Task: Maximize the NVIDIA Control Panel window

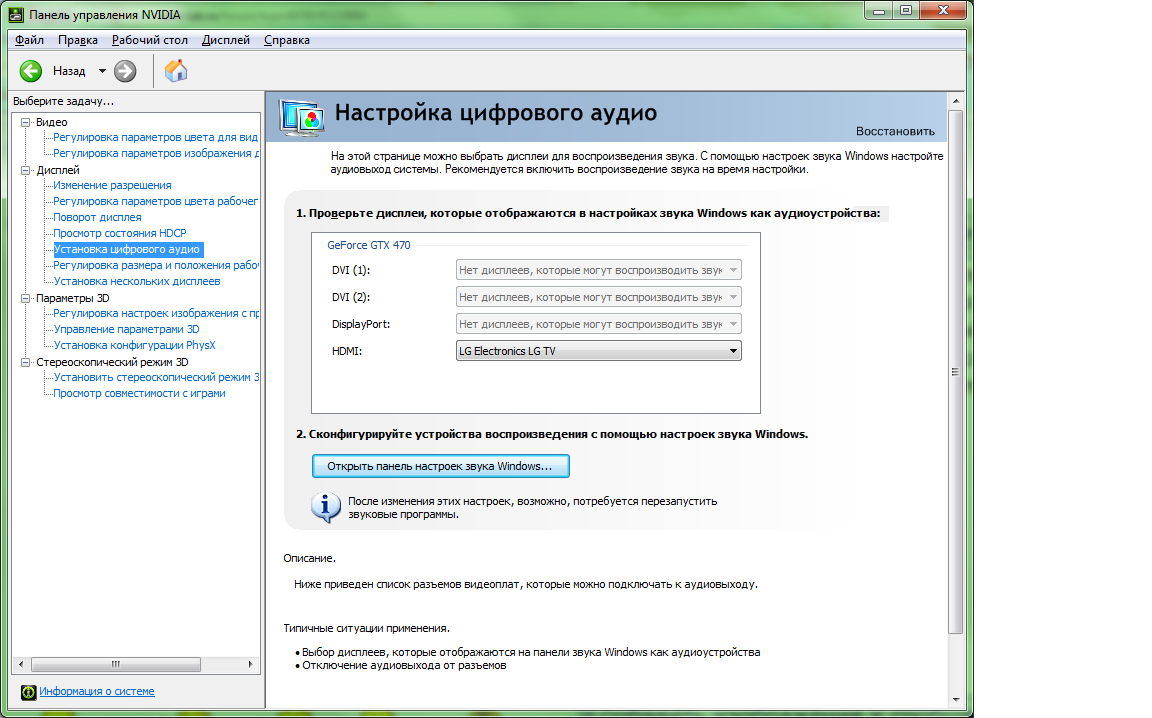Action: (x=906, y=11)
